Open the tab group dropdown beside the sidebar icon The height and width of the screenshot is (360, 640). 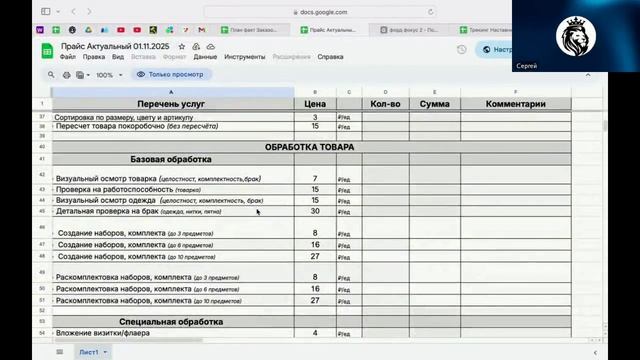click(58, 12)
